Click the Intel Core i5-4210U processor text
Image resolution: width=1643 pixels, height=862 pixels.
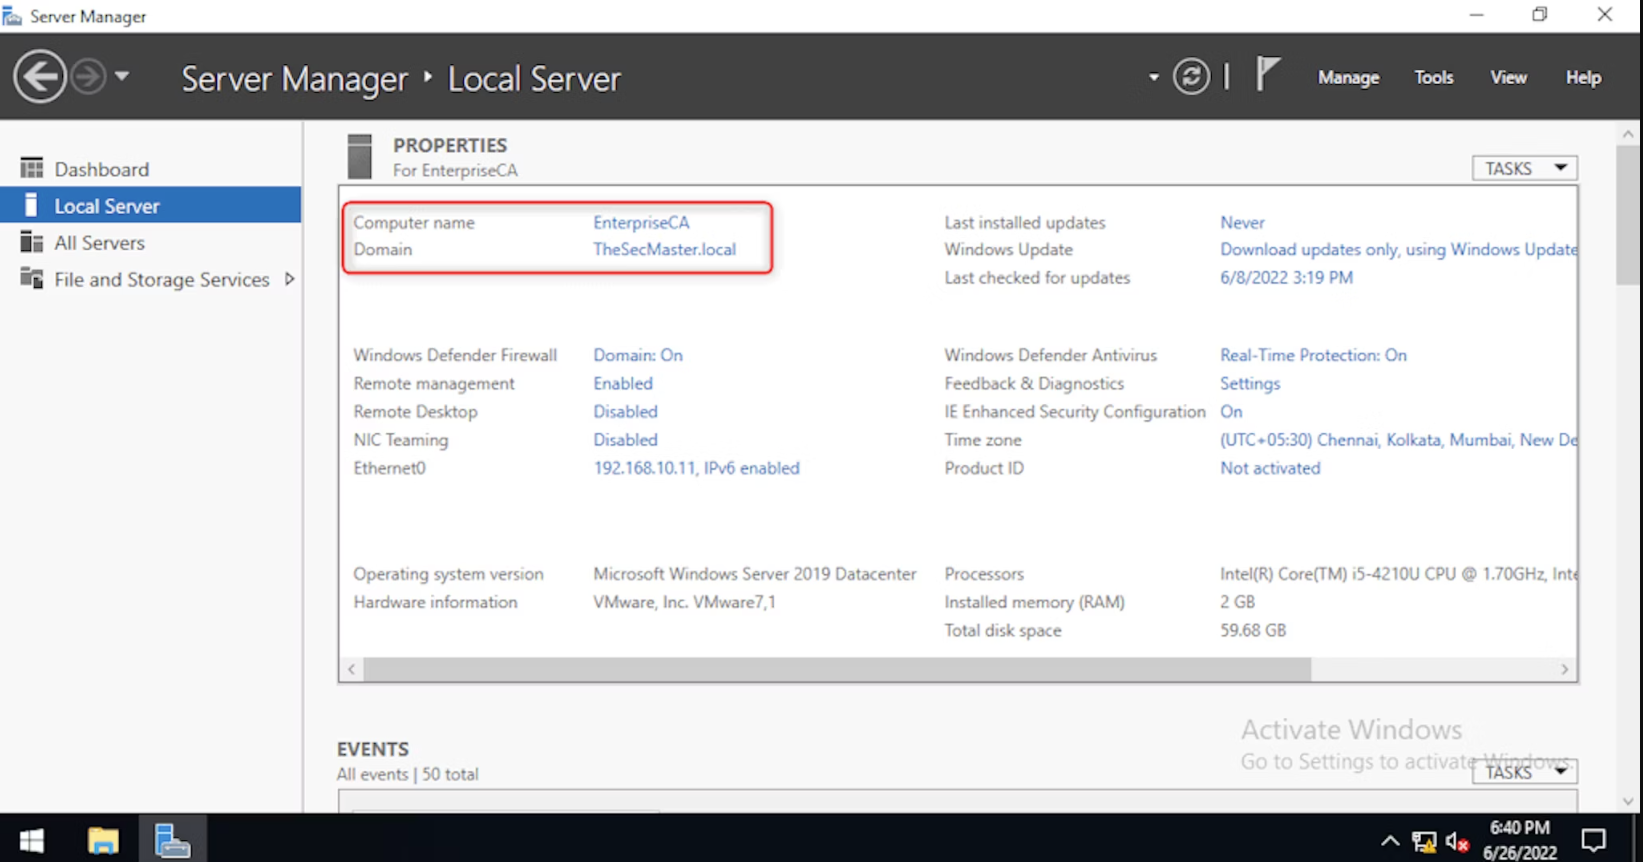[1398, 573]
